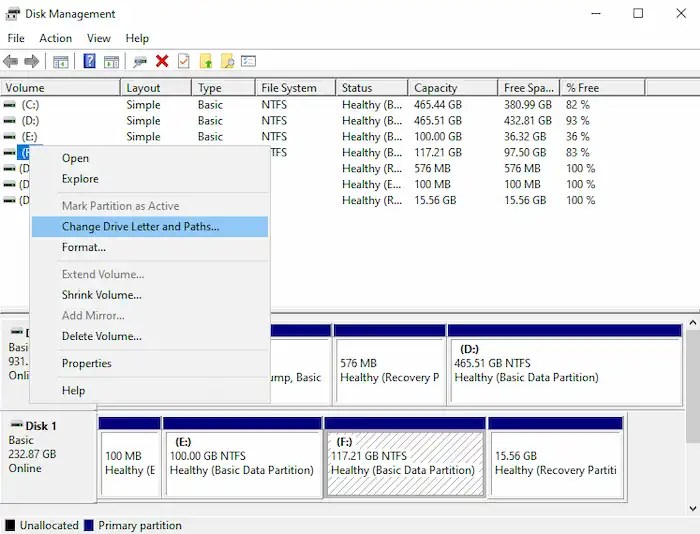Click the drive icon beside volume (D:)
The image size is (700, 534).
9,121
